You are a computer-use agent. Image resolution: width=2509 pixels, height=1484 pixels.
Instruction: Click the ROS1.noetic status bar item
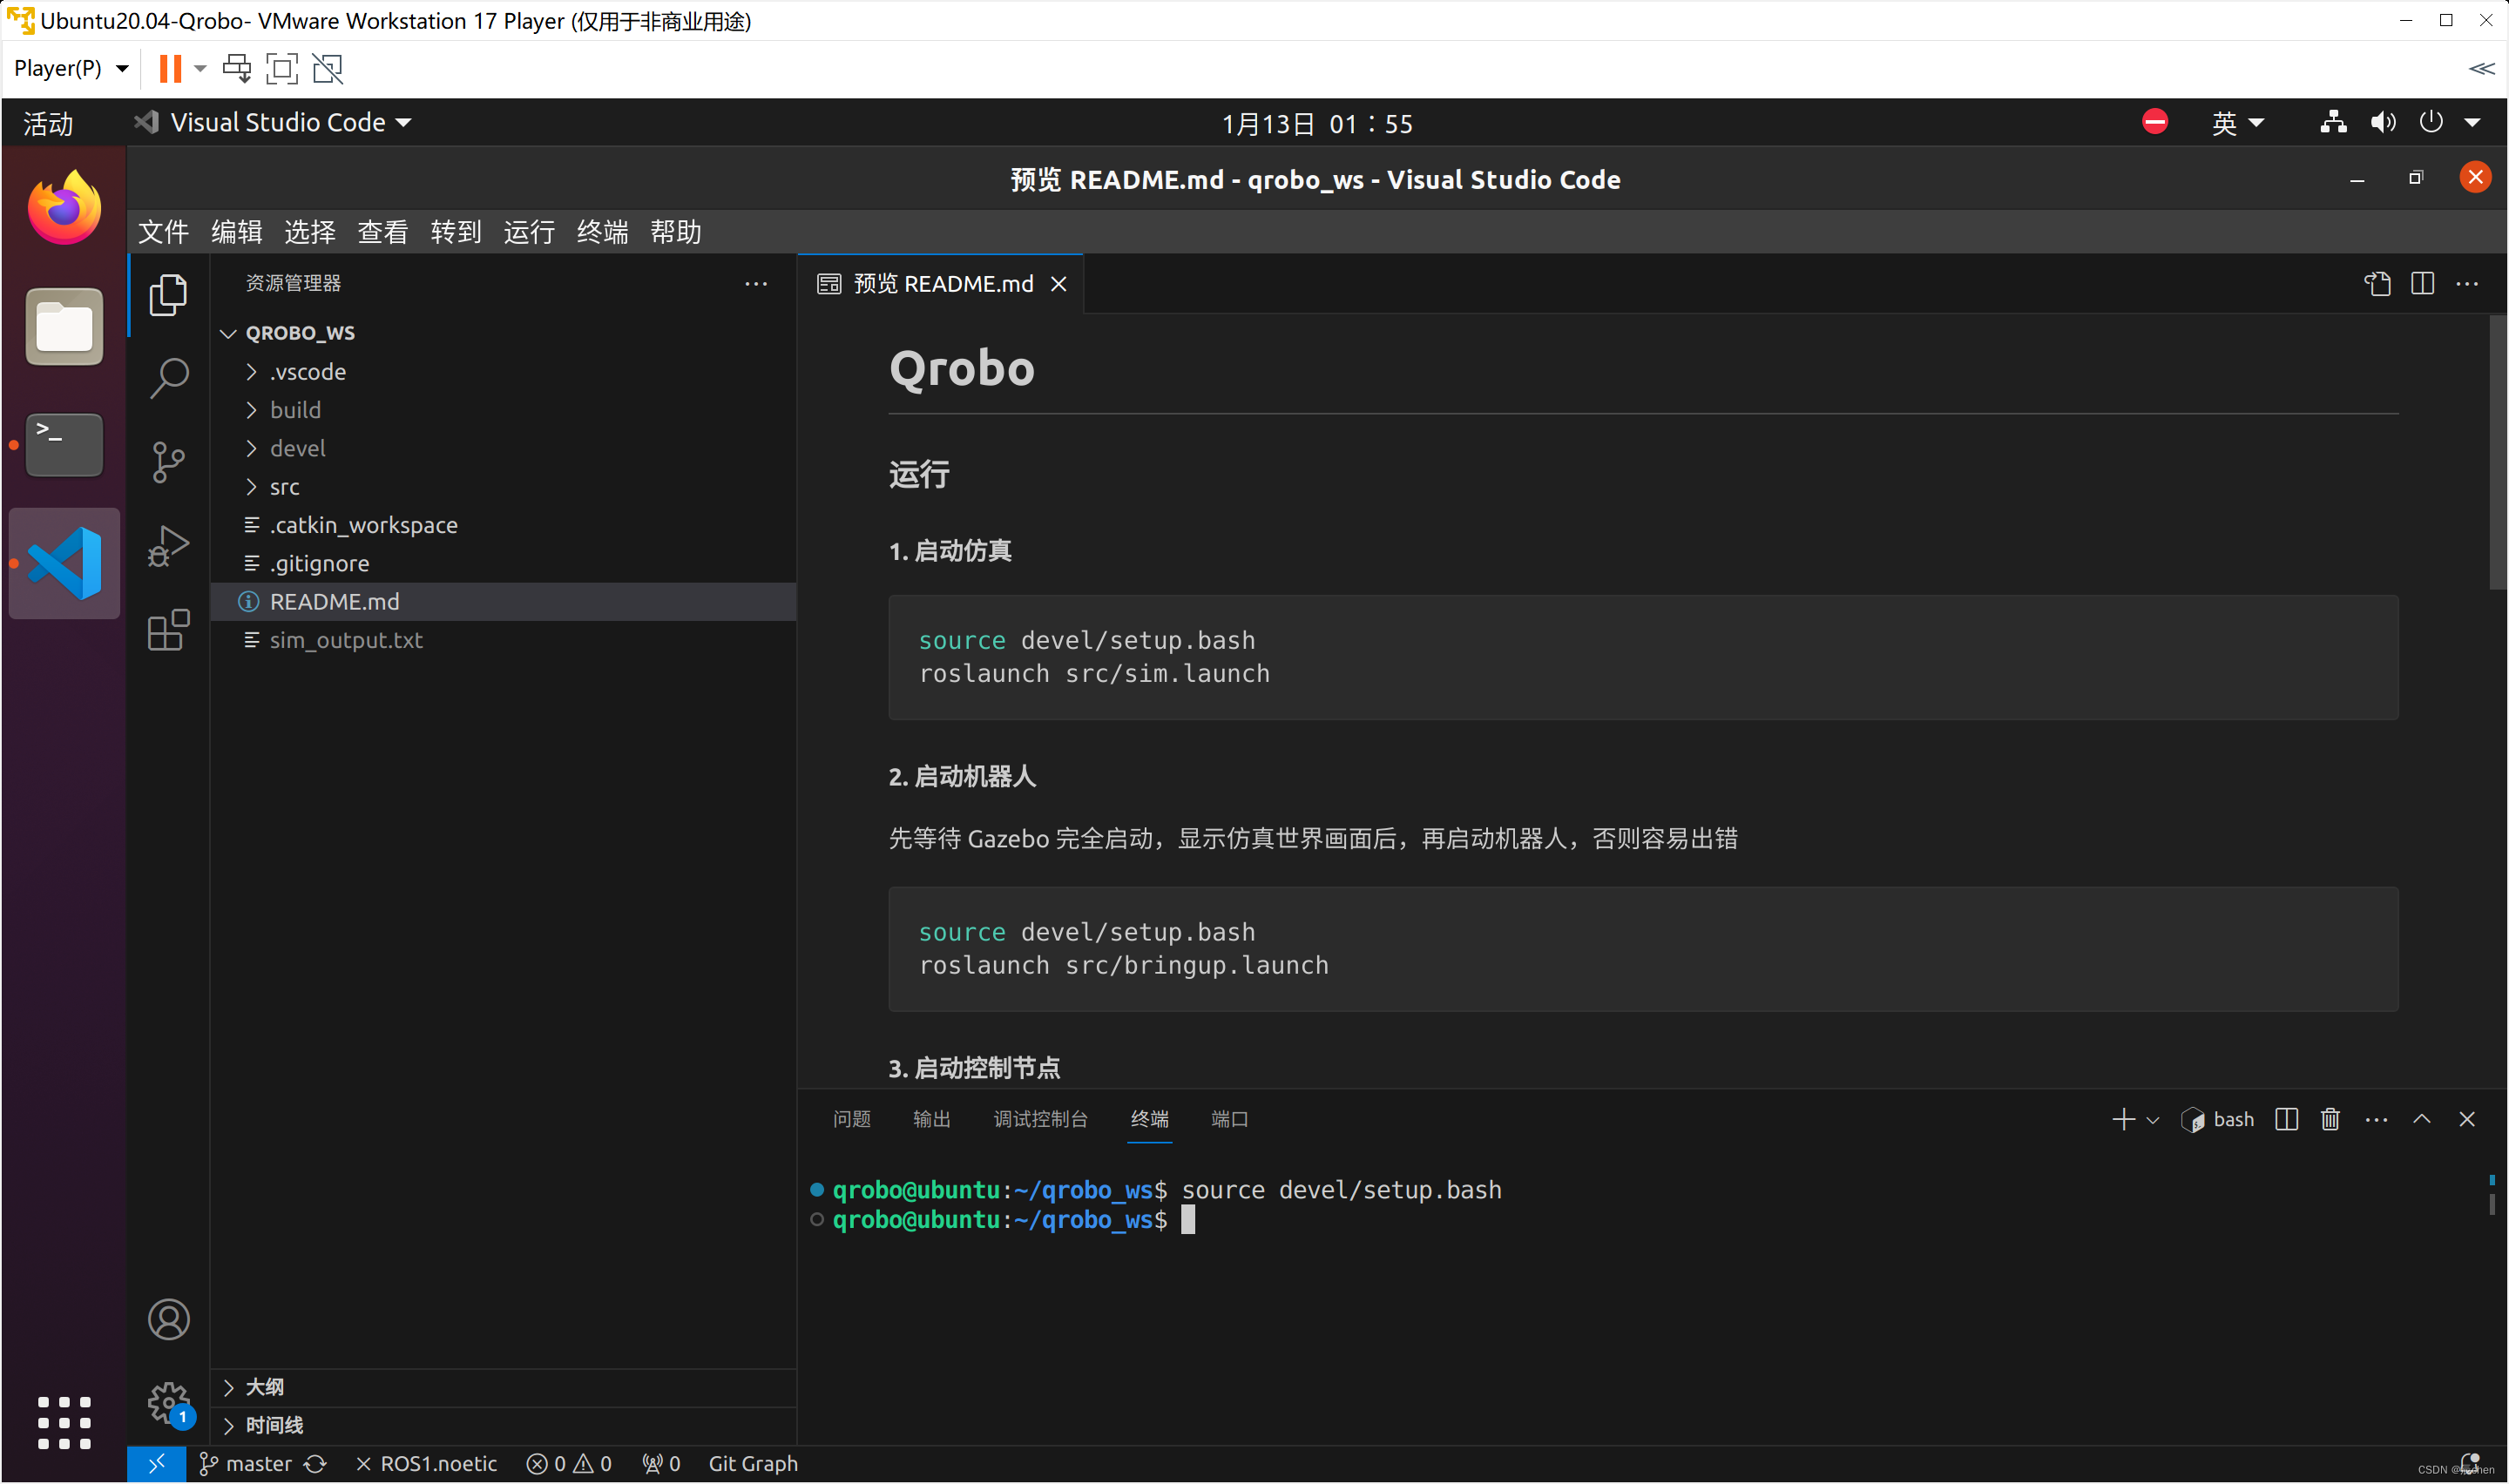point(427,1464)
